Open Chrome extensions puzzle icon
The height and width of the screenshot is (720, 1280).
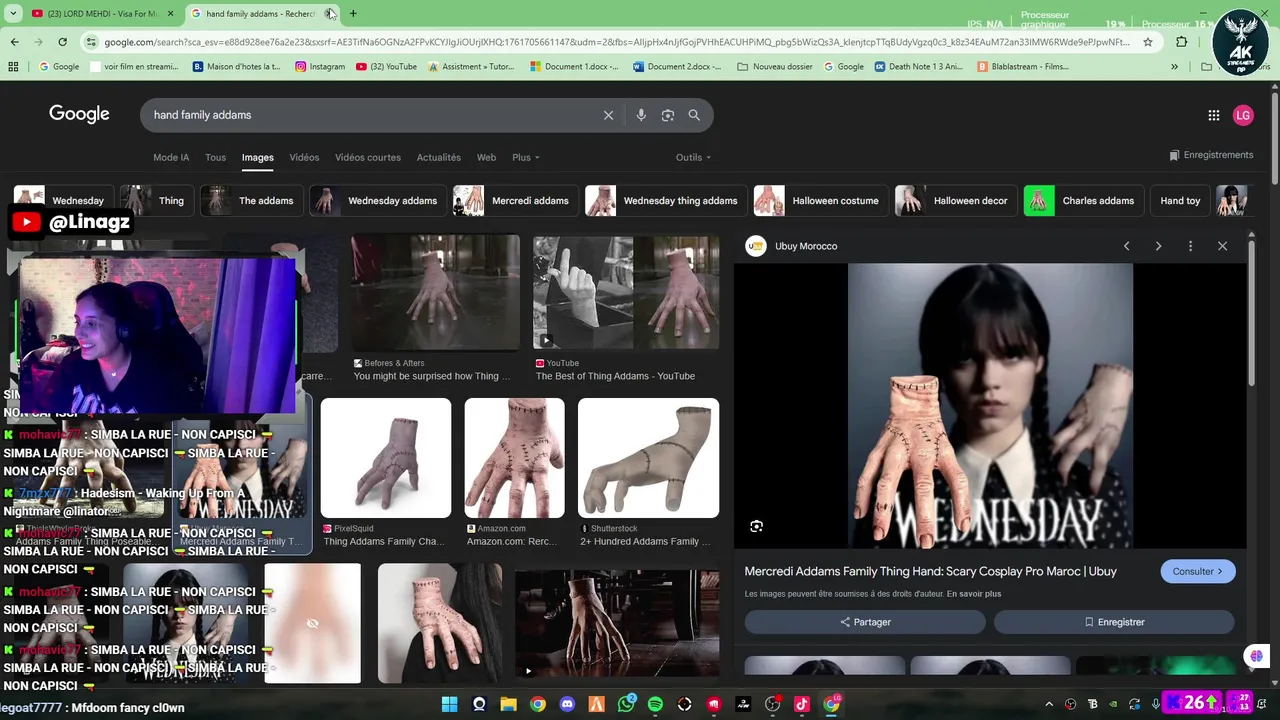click(x=1182, y=42)
